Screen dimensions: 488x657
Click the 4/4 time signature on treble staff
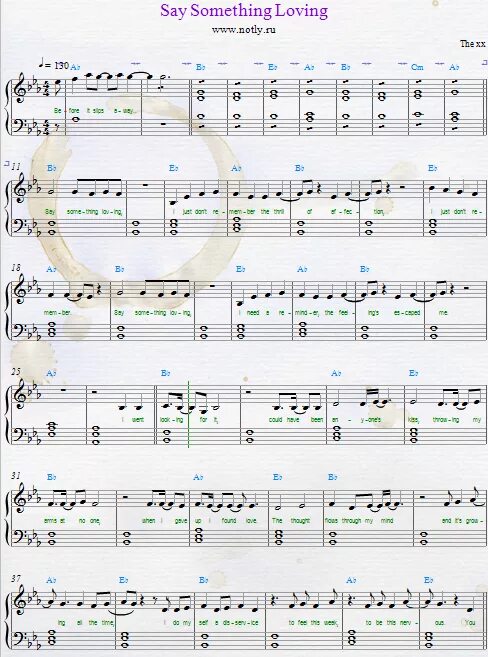(46, 88)
